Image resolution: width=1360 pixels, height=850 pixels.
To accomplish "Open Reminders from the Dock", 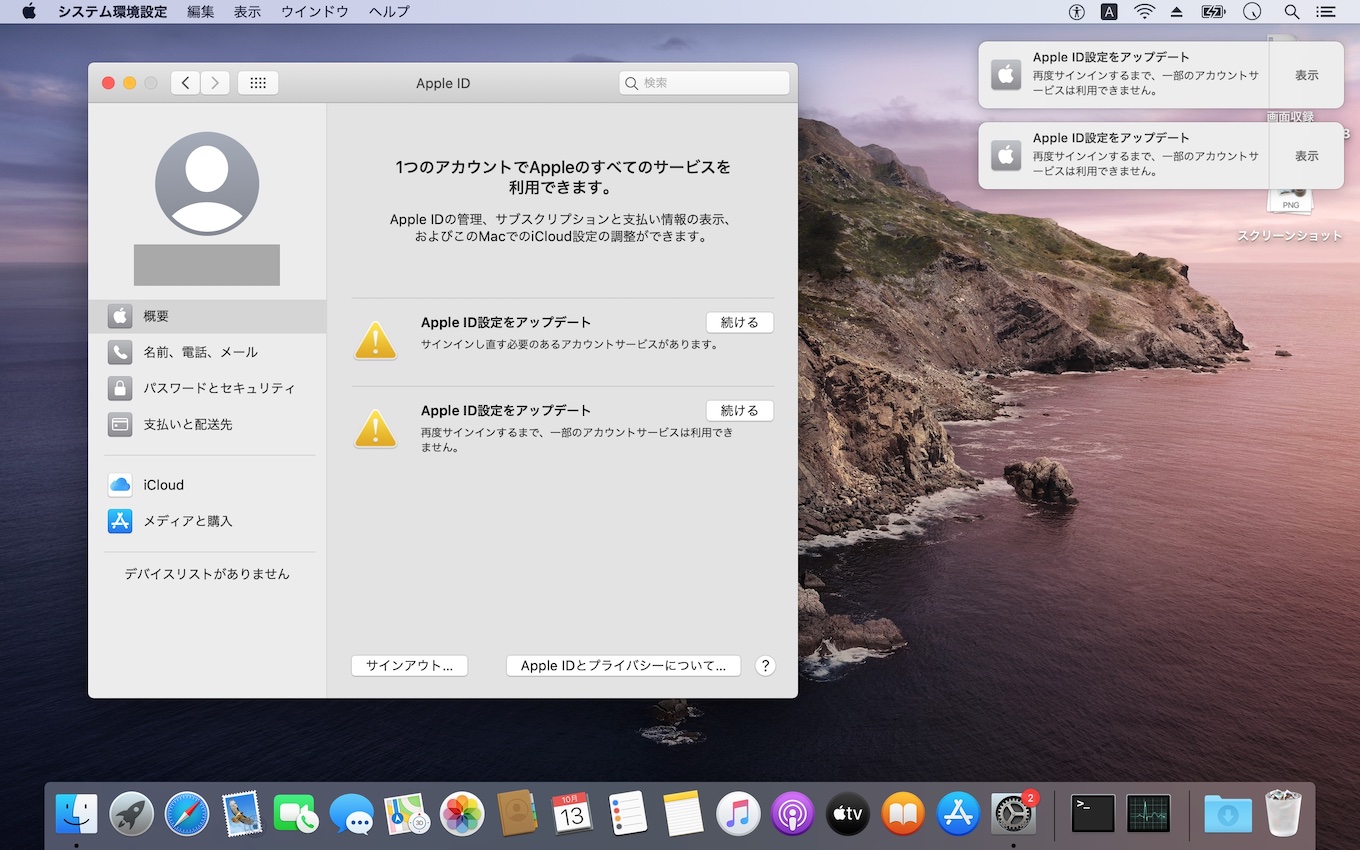I will tap(628, 814).
